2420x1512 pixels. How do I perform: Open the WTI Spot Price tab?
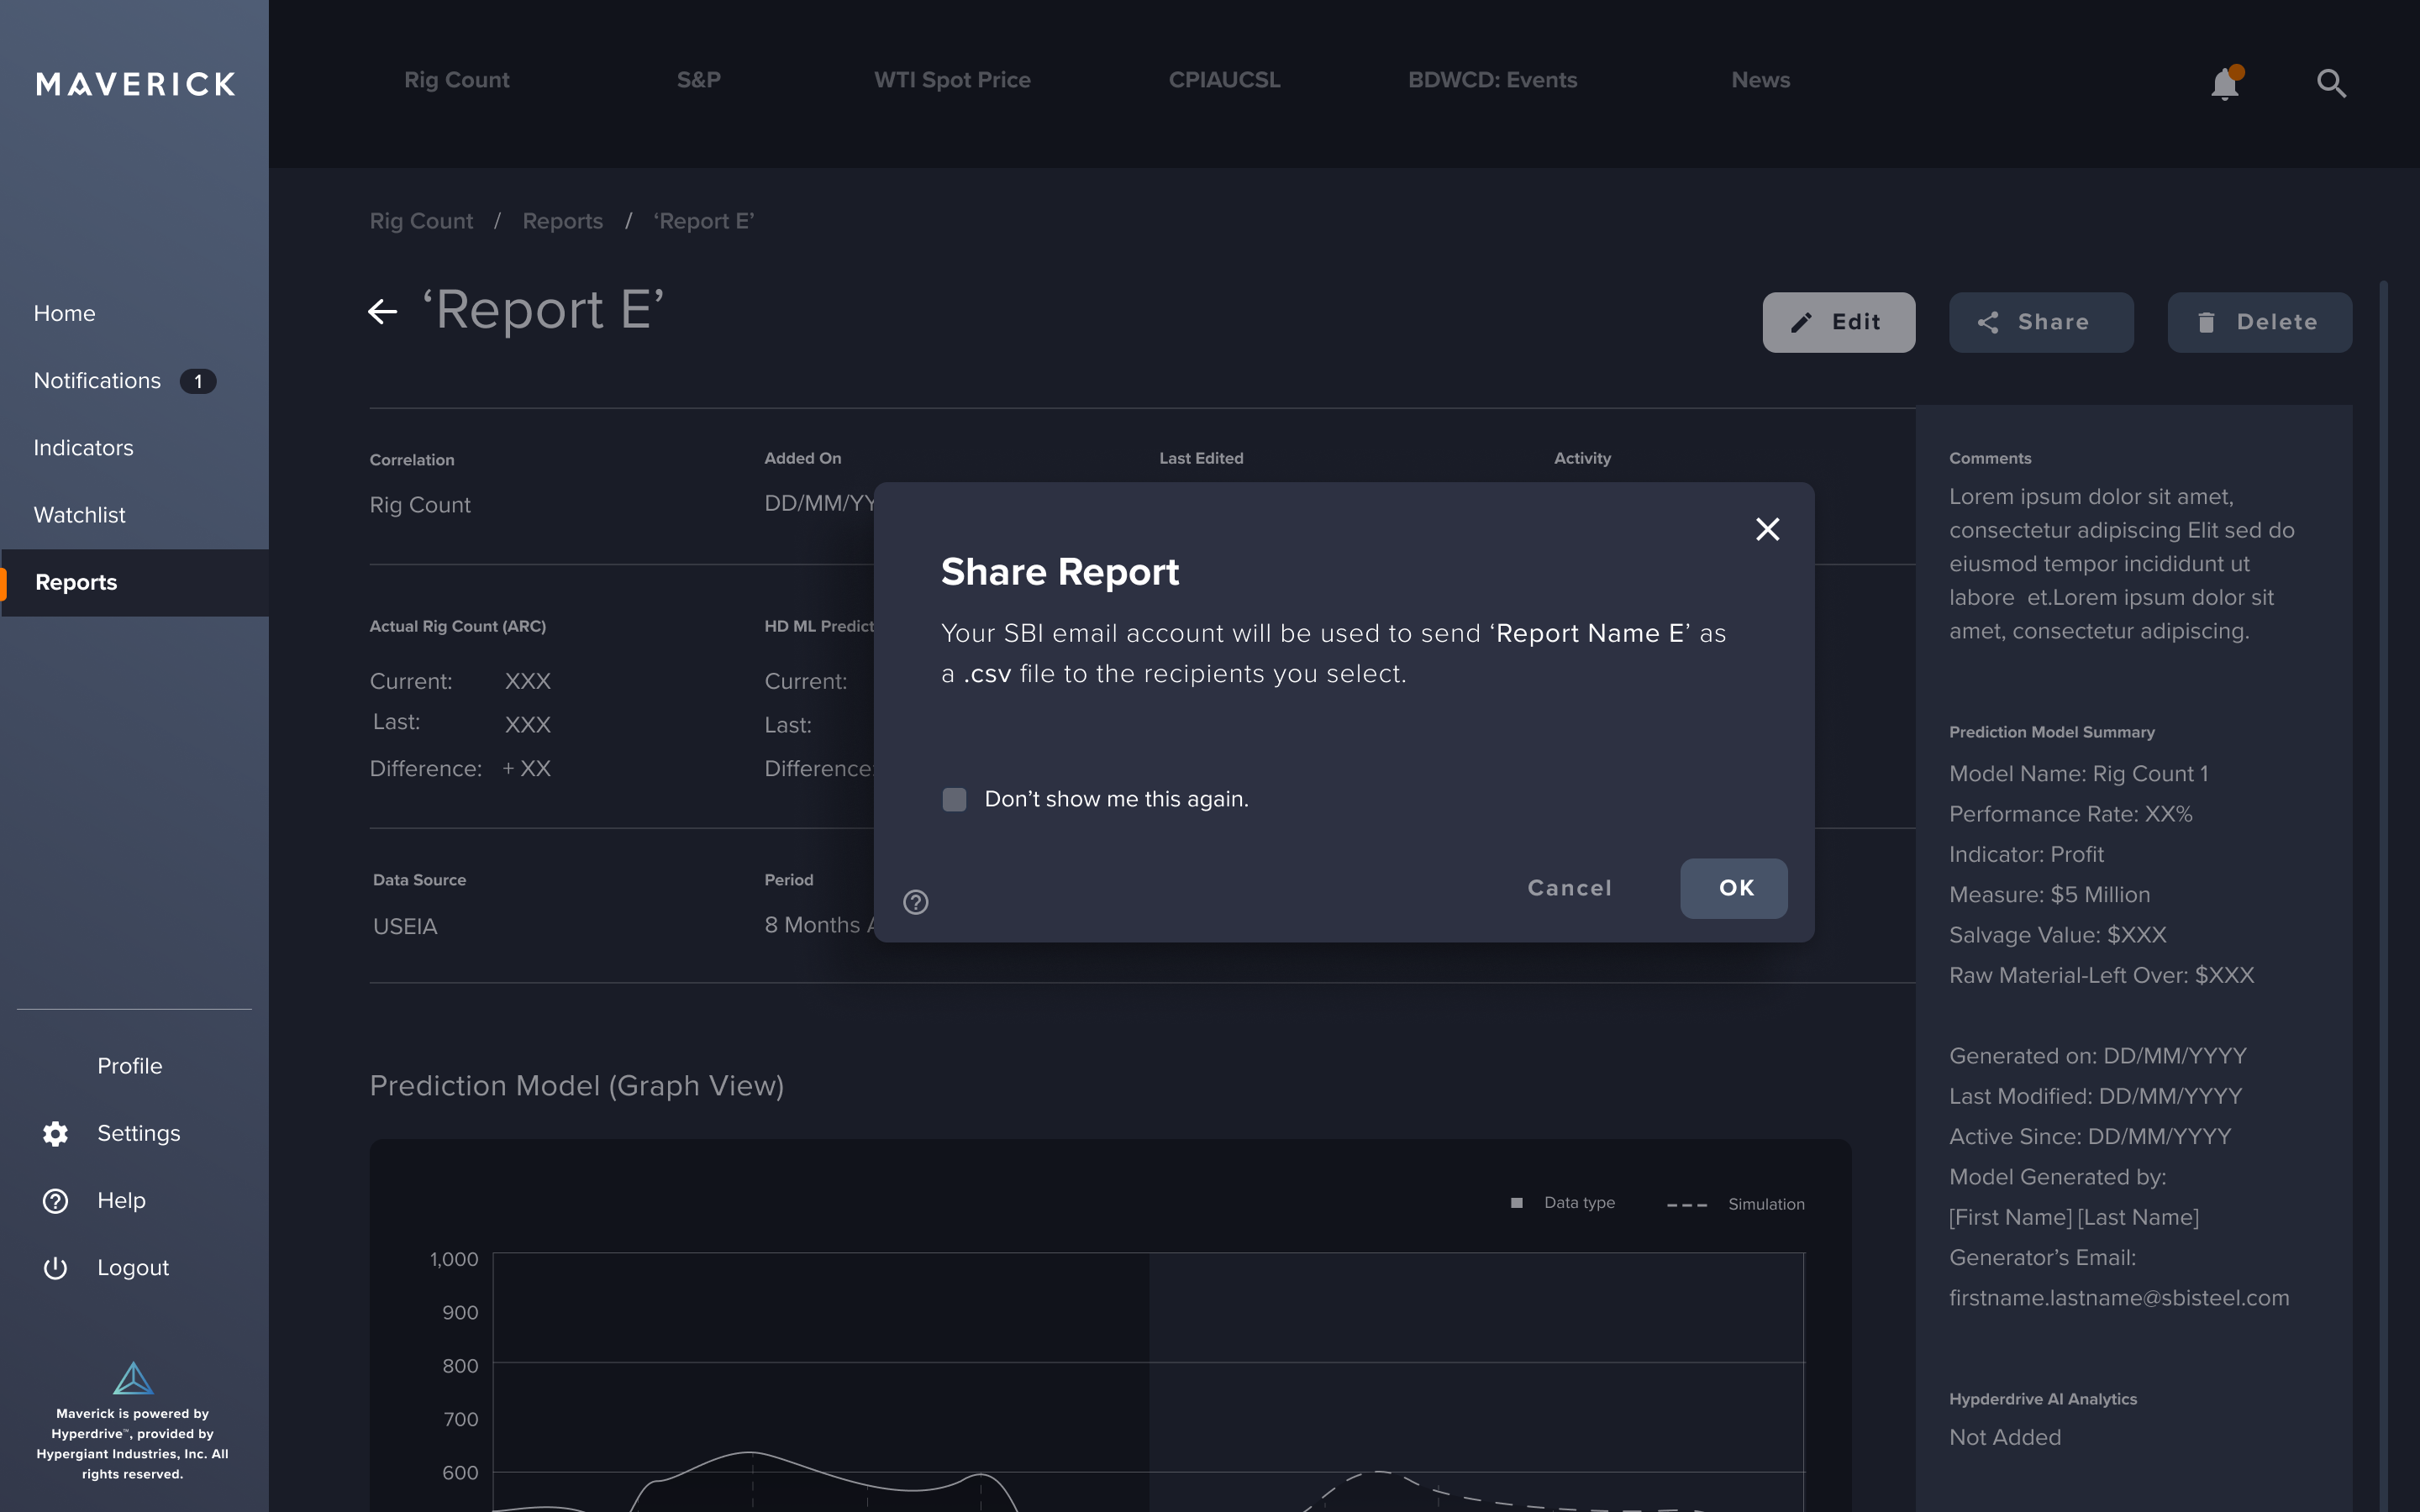tap(951, 80)
